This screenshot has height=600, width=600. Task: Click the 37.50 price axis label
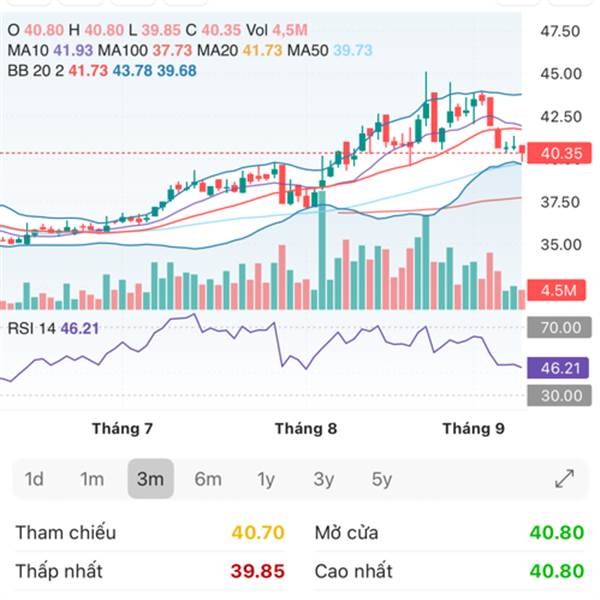click(x=560, y=202)
